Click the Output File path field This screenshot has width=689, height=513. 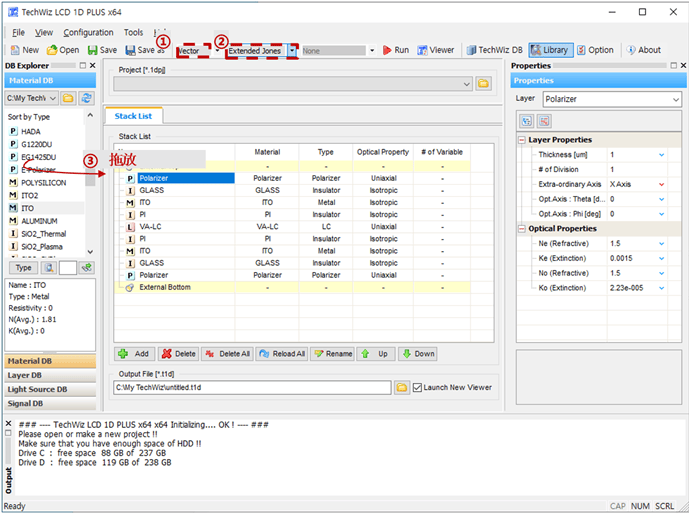(250, 387)
